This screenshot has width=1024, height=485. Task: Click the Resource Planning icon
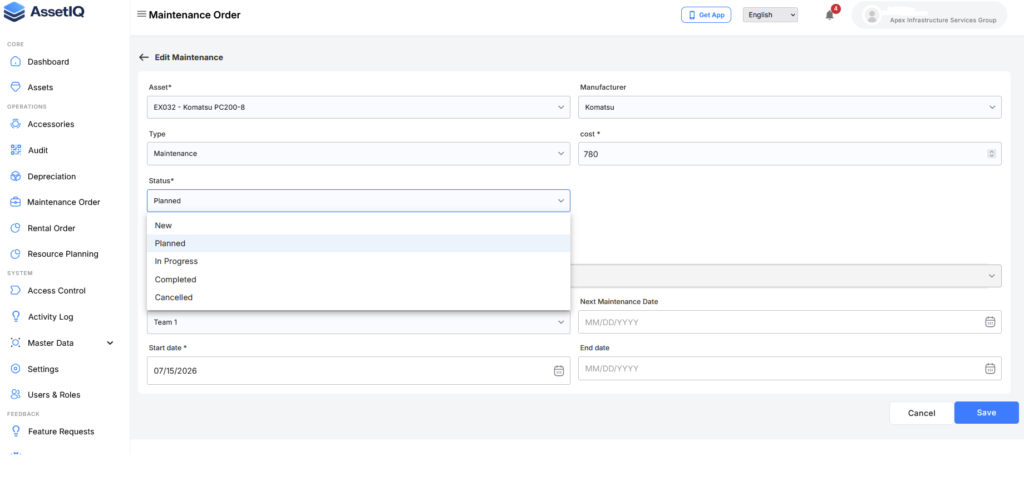coord(16,254)
